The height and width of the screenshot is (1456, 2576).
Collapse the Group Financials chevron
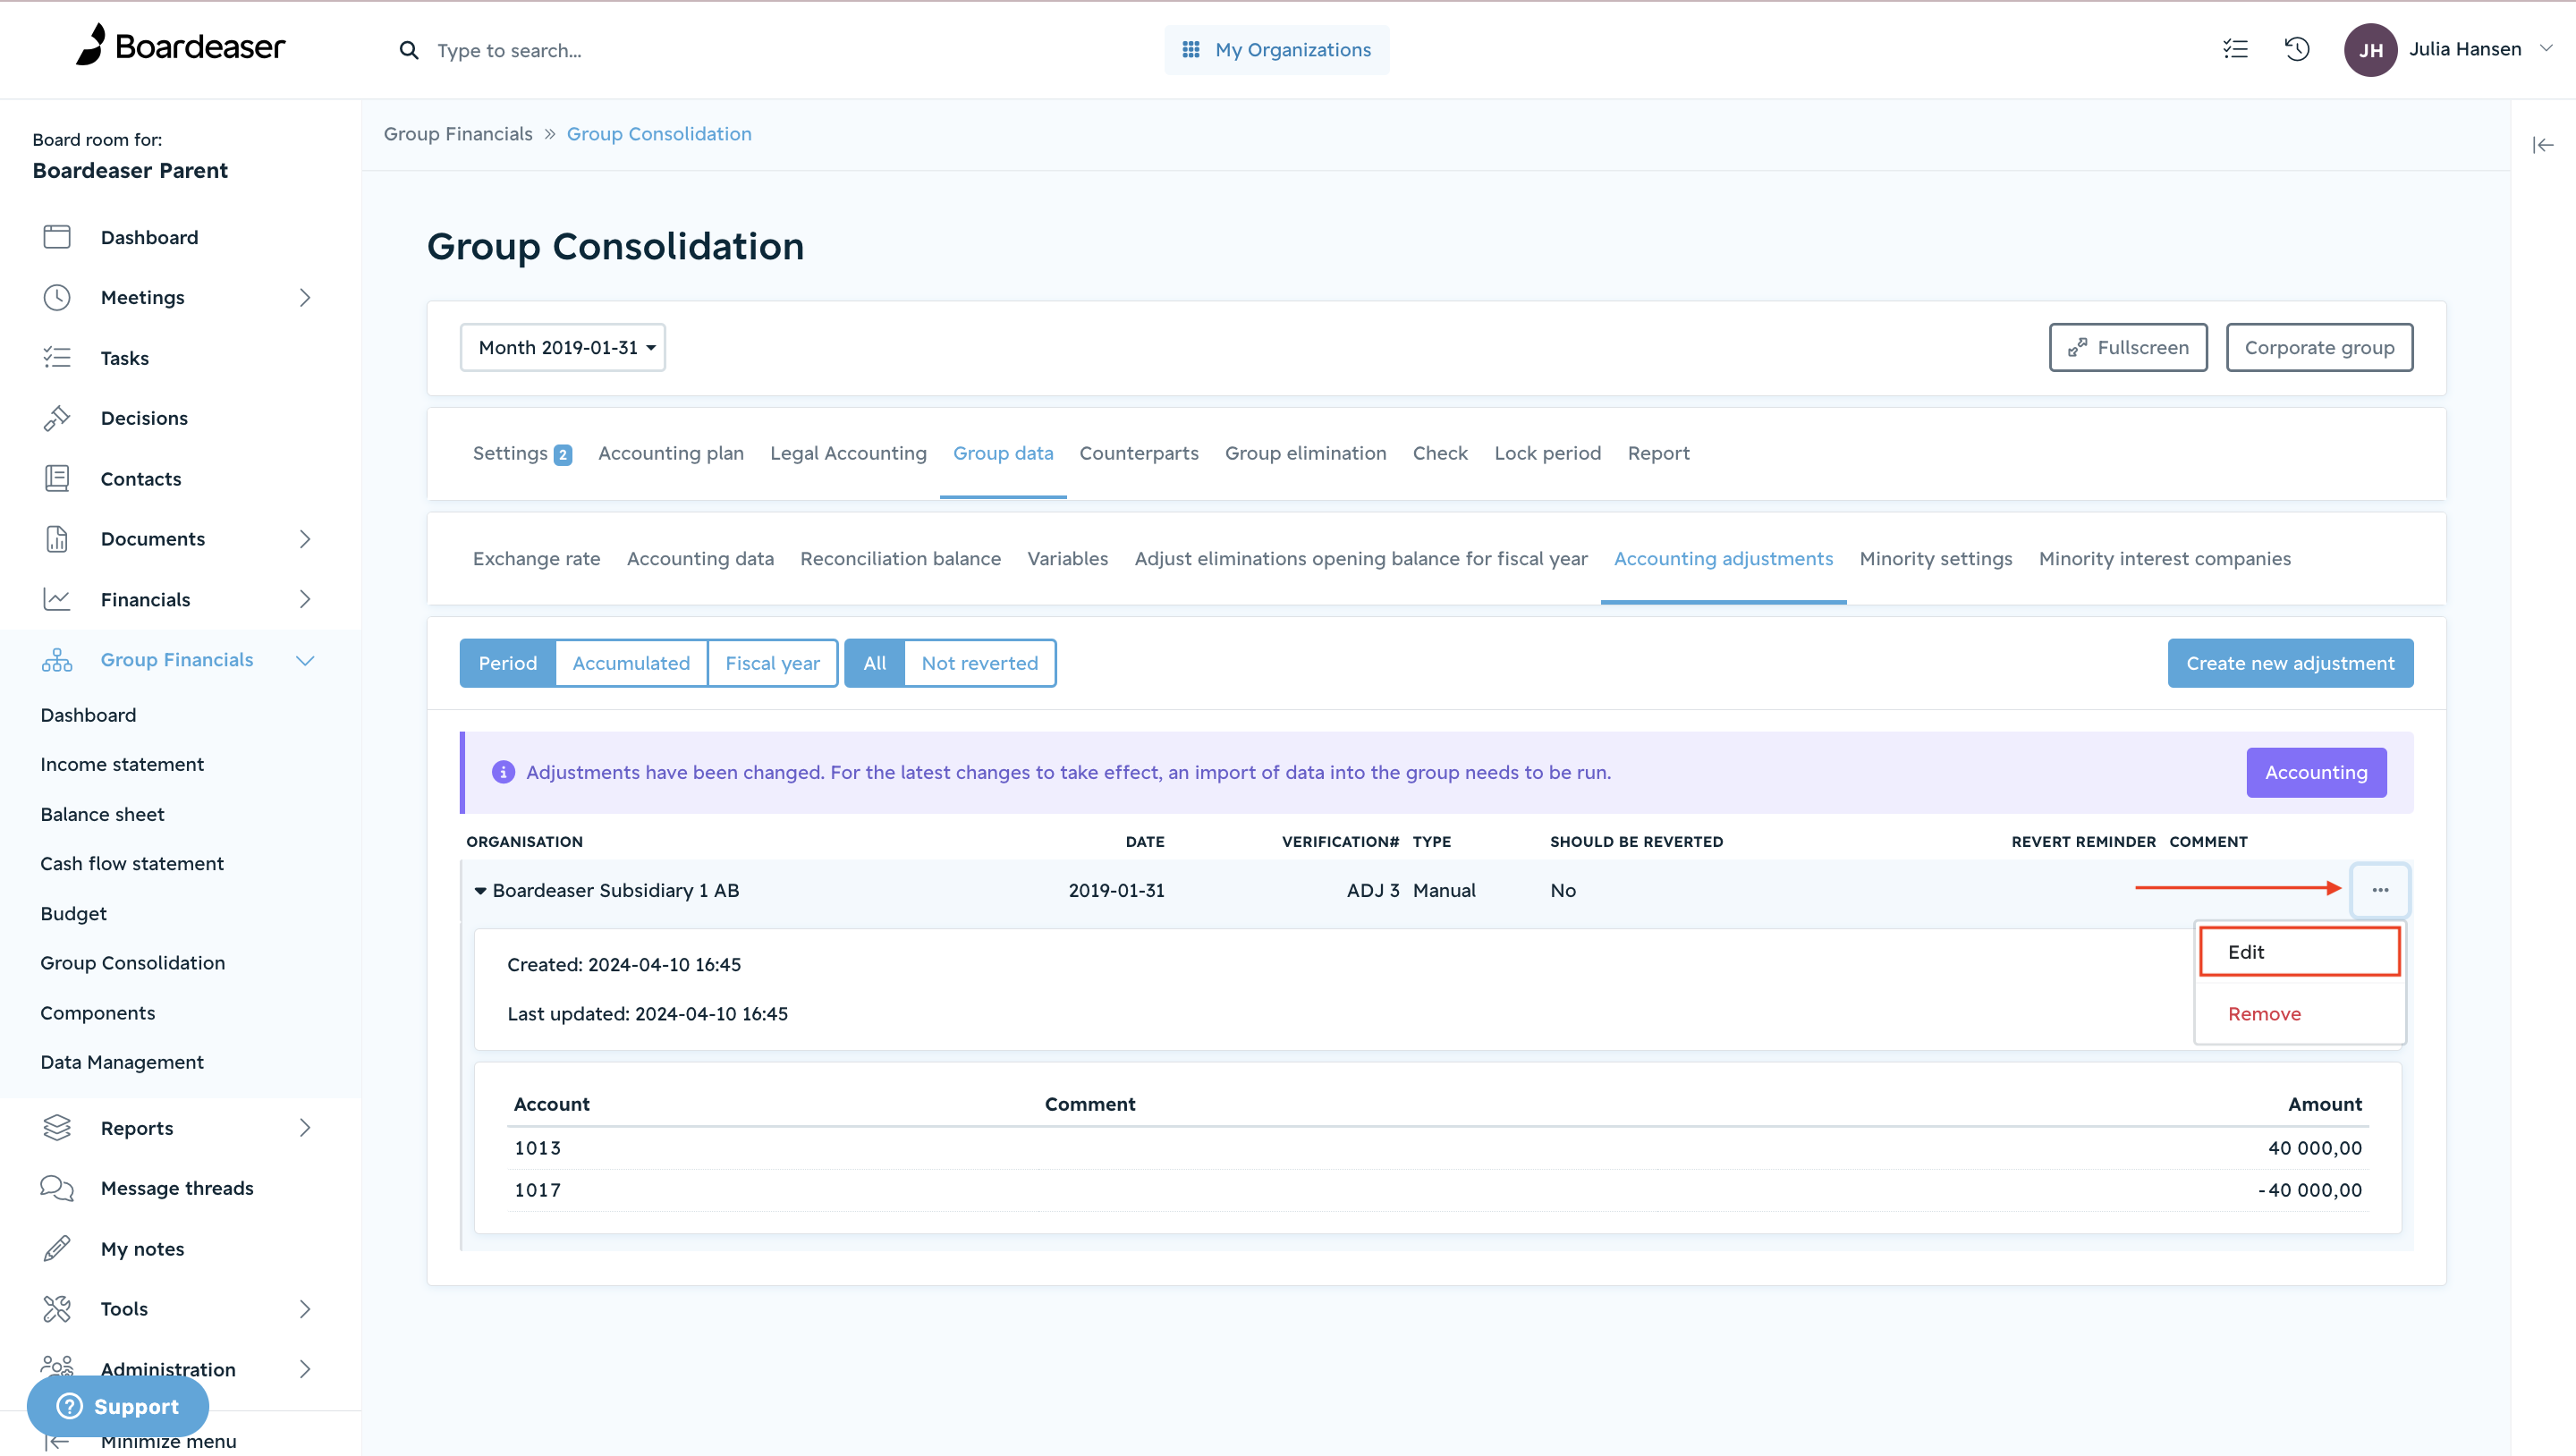[305, 661]
